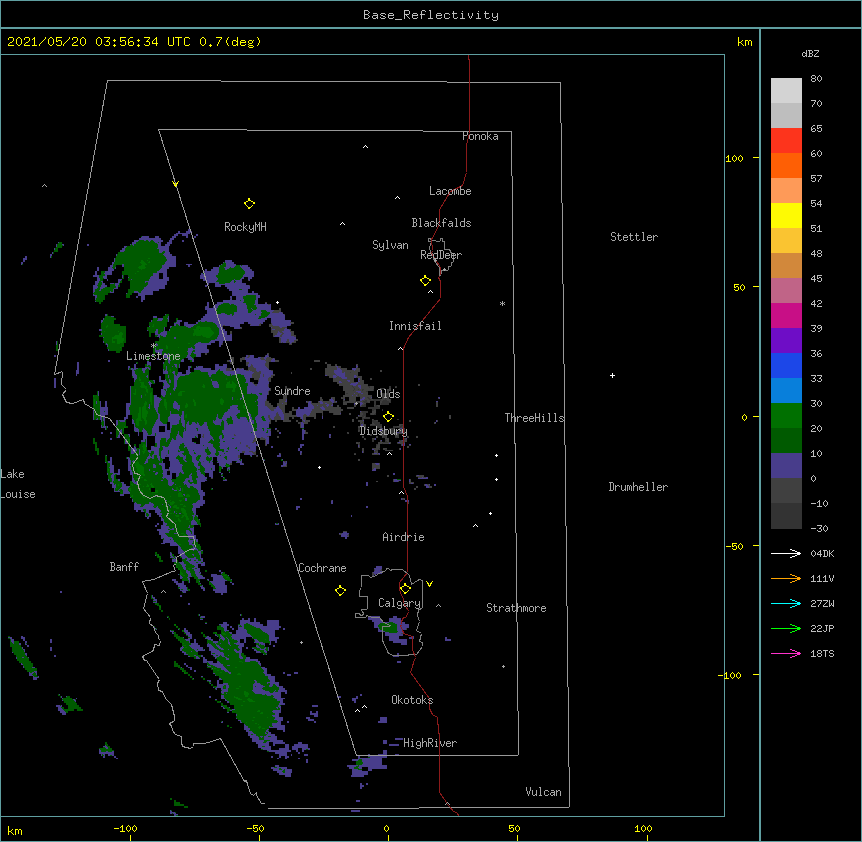This screenshot has height=842, width=862.
Task: Select the magenta 42 dBZ color swatch
Action: pyautogui.click(x=786, y=315)
